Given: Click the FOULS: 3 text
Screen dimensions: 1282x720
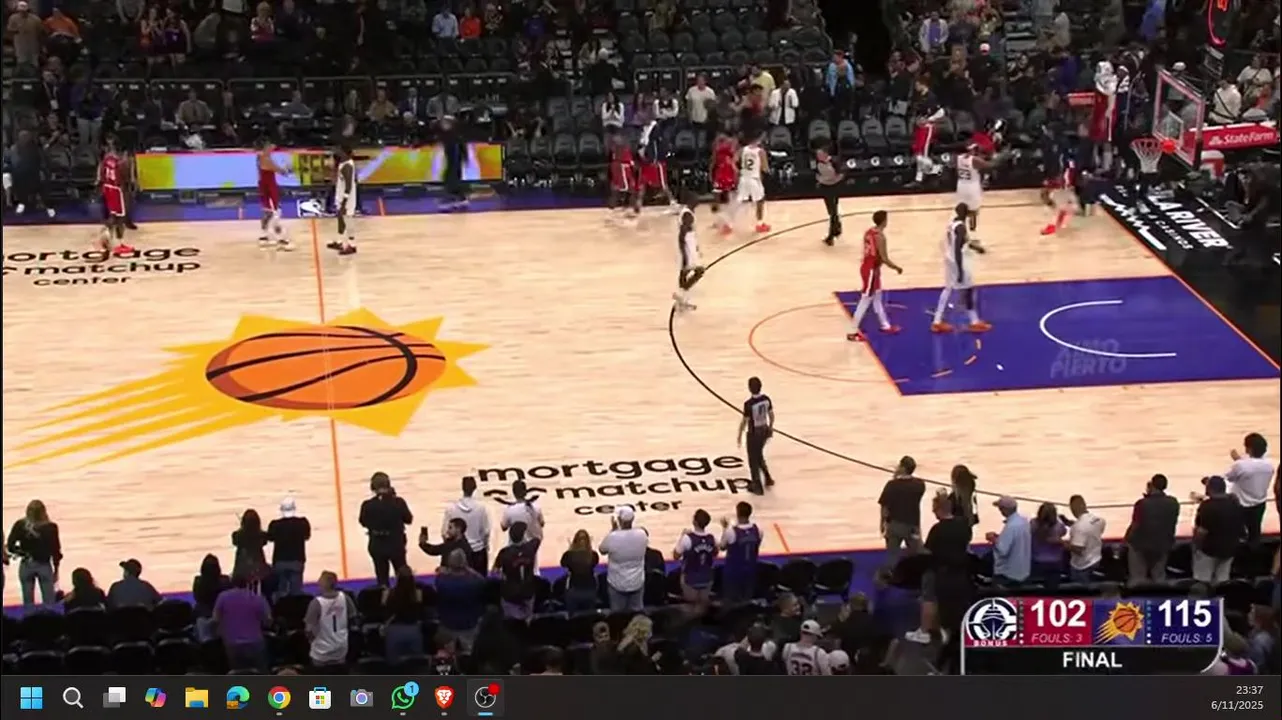Looking at the screenshot, I should 1057,637.
